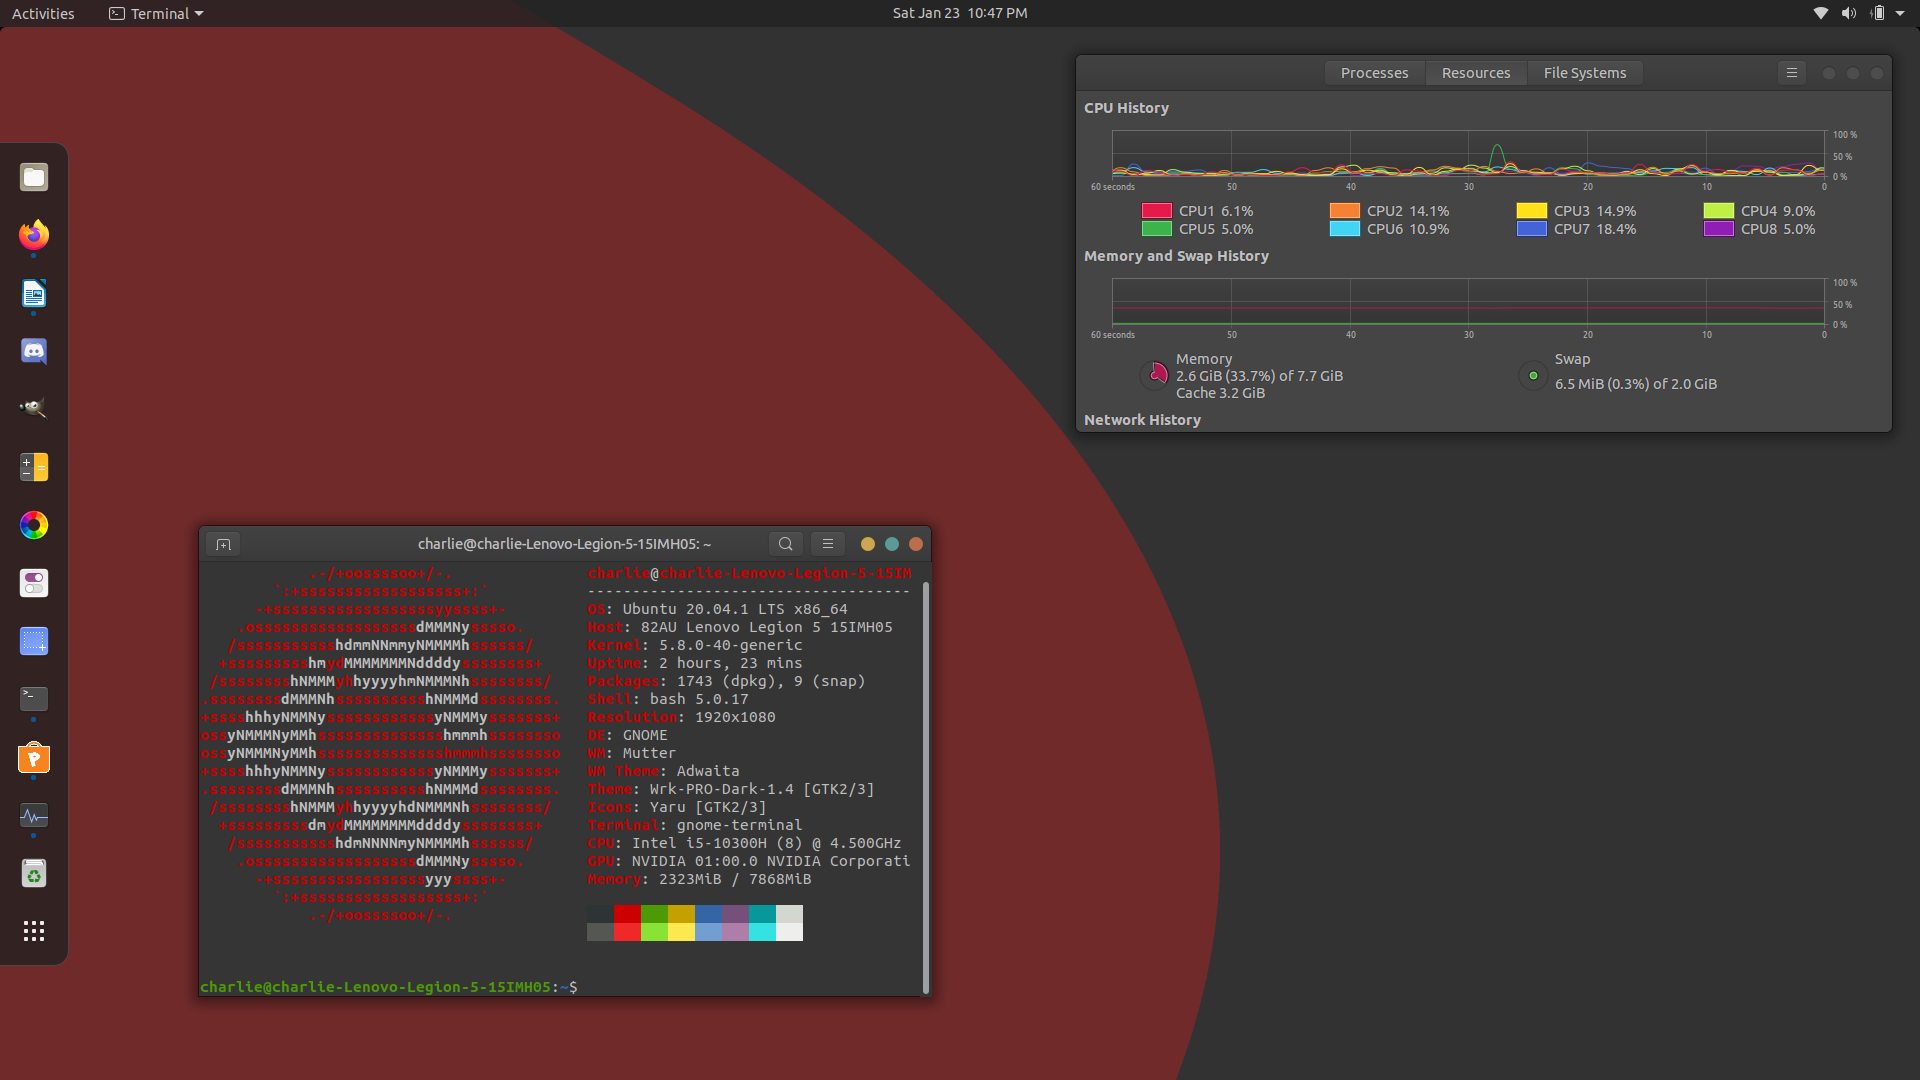Click the Swap pie chart icon
Viewport: 1920px width, 1080px height.
1533,375
